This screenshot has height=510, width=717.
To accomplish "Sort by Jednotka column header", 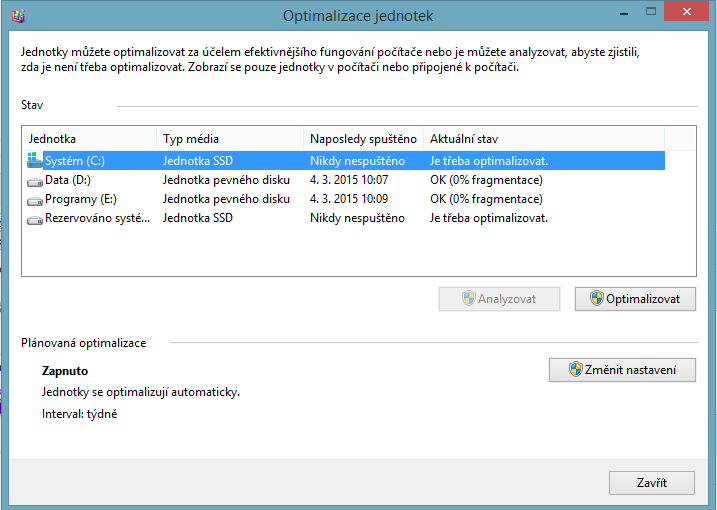I will 89,139.
